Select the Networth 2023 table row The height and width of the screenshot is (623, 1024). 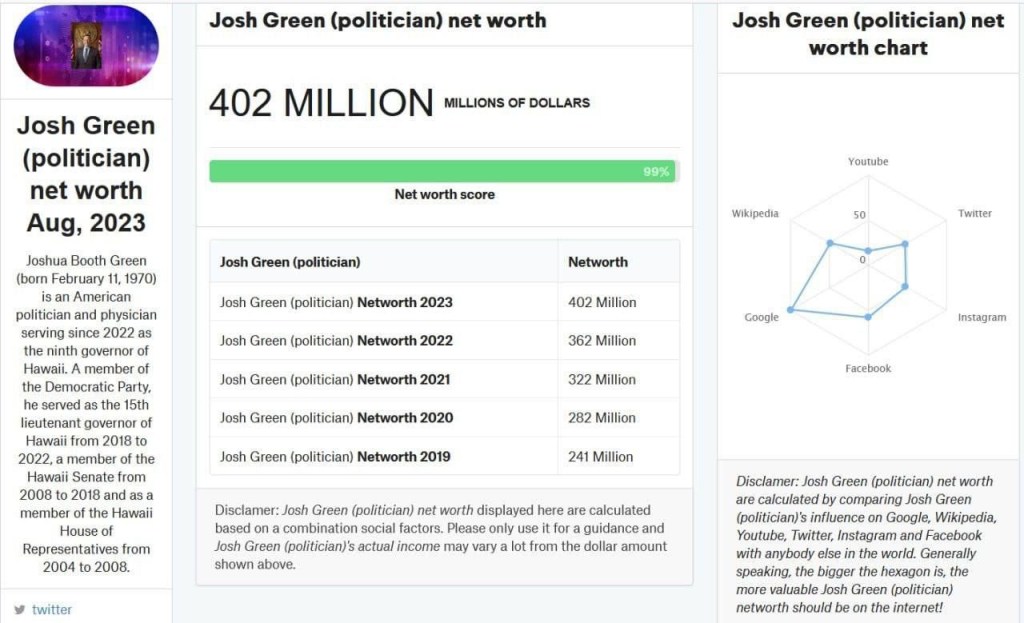click(444, 302)
